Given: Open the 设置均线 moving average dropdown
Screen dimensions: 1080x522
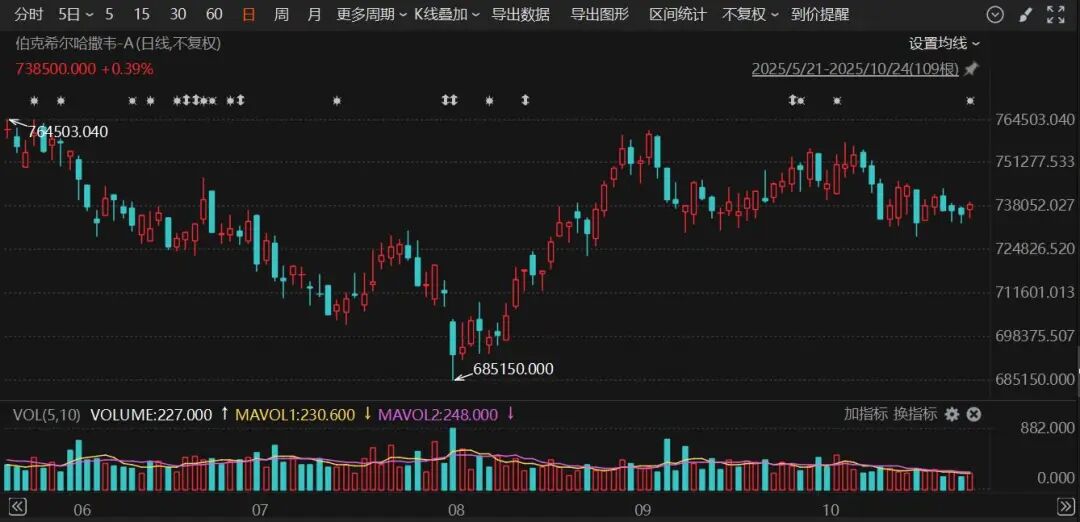Looking at the screenshot, I should point(944,43).
